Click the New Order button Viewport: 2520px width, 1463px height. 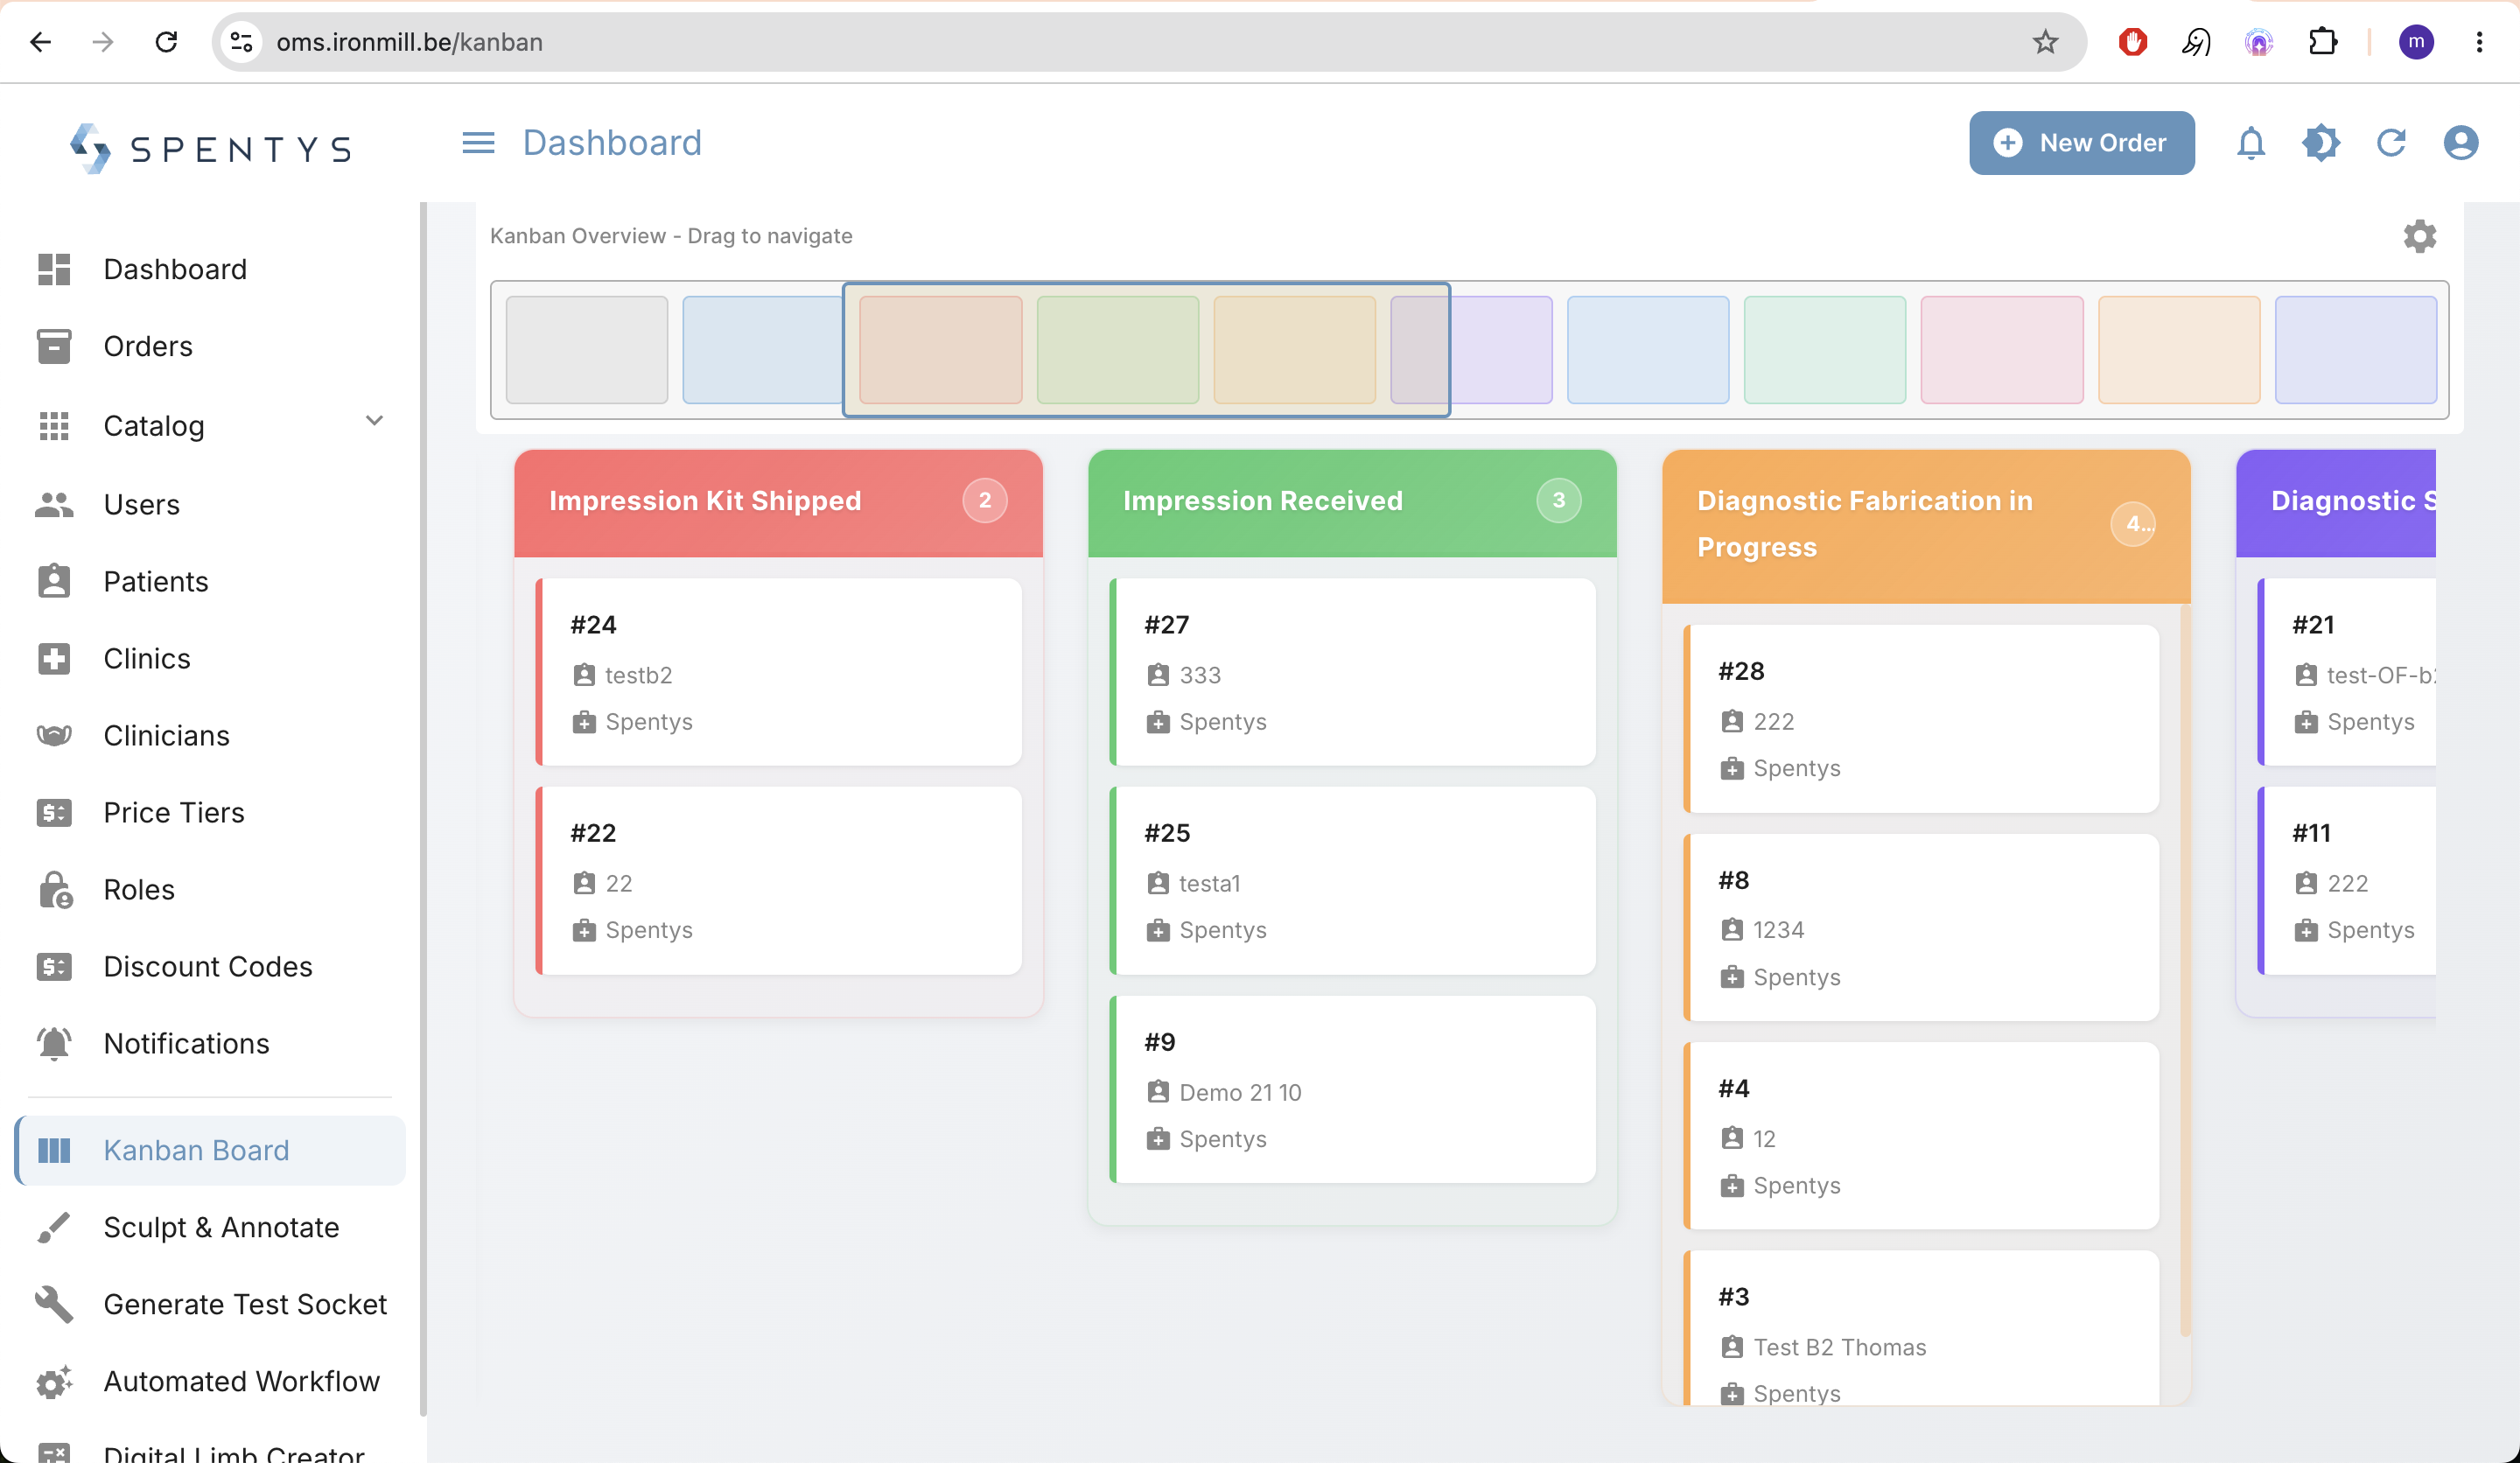2081,143
